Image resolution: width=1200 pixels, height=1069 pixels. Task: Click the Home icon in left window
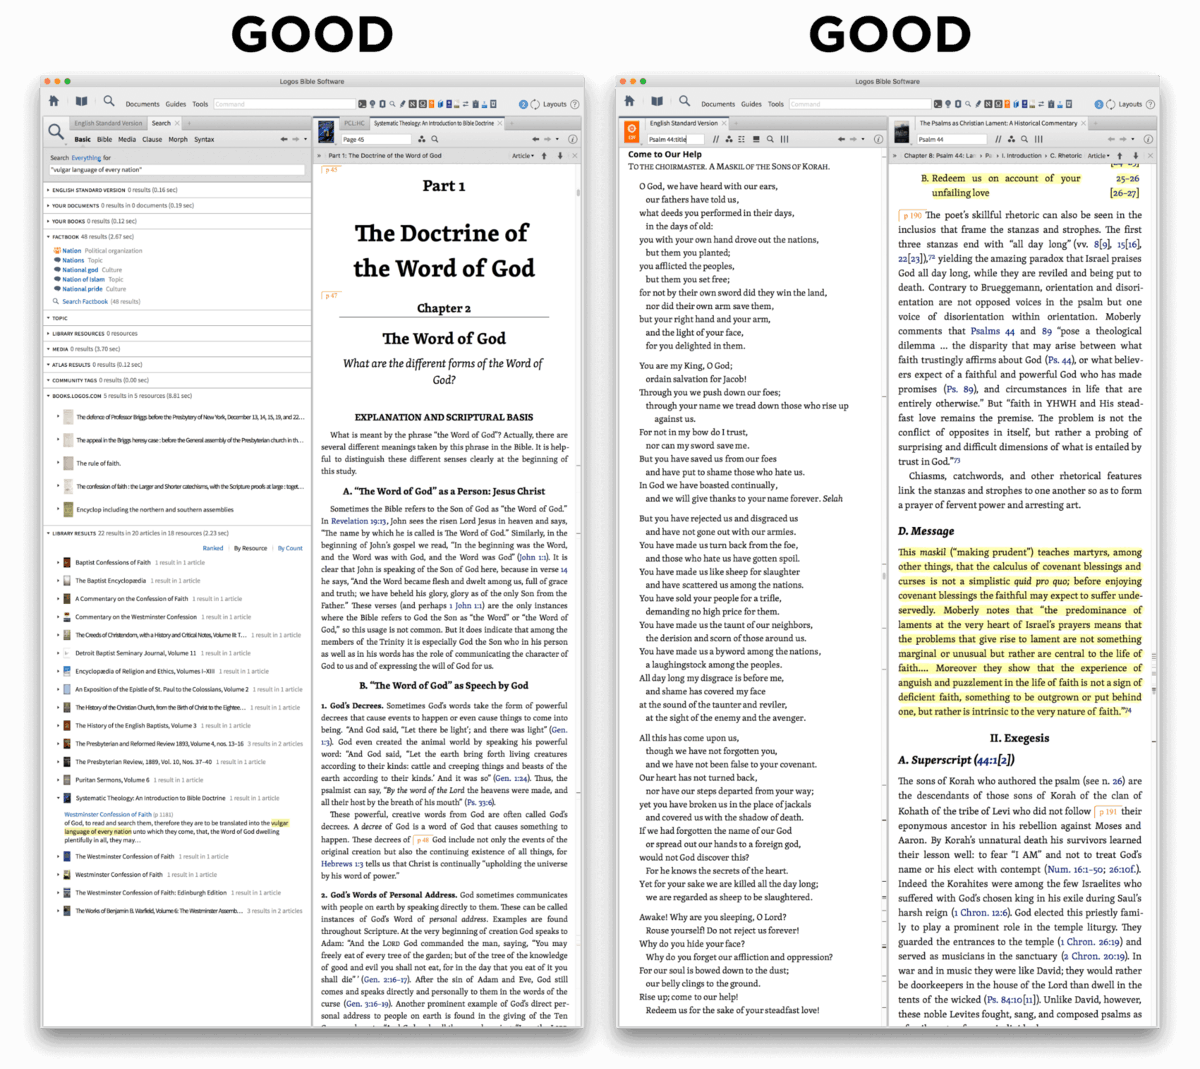54,102
